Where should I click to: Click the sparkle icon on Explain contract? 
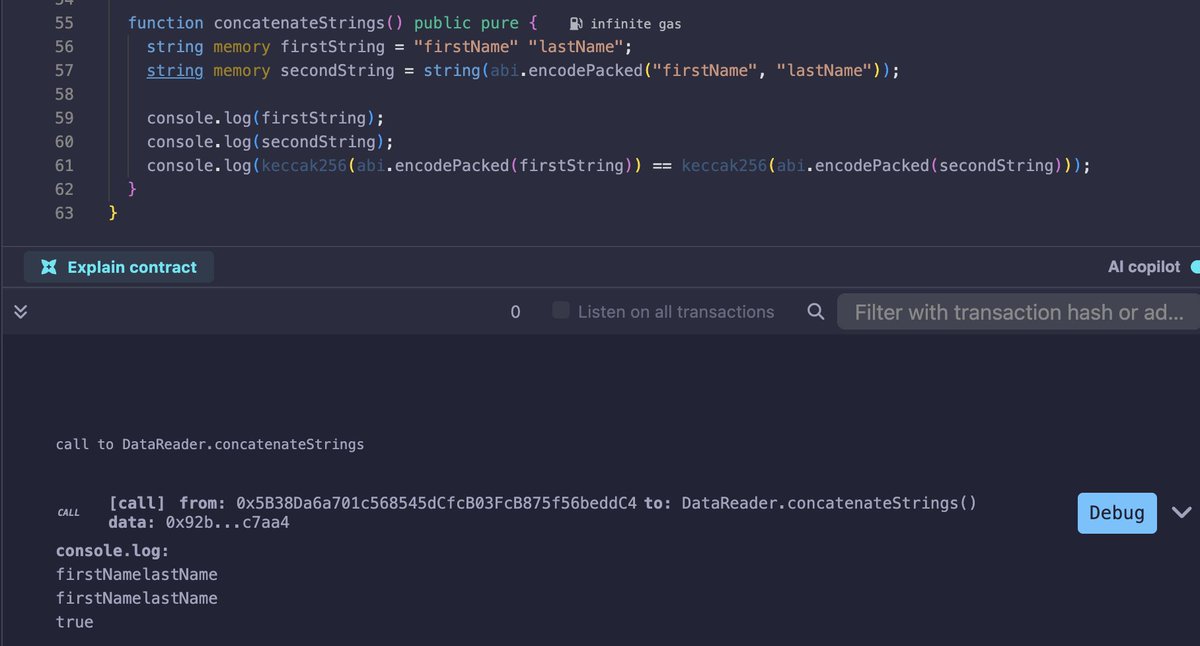(48, 266)
